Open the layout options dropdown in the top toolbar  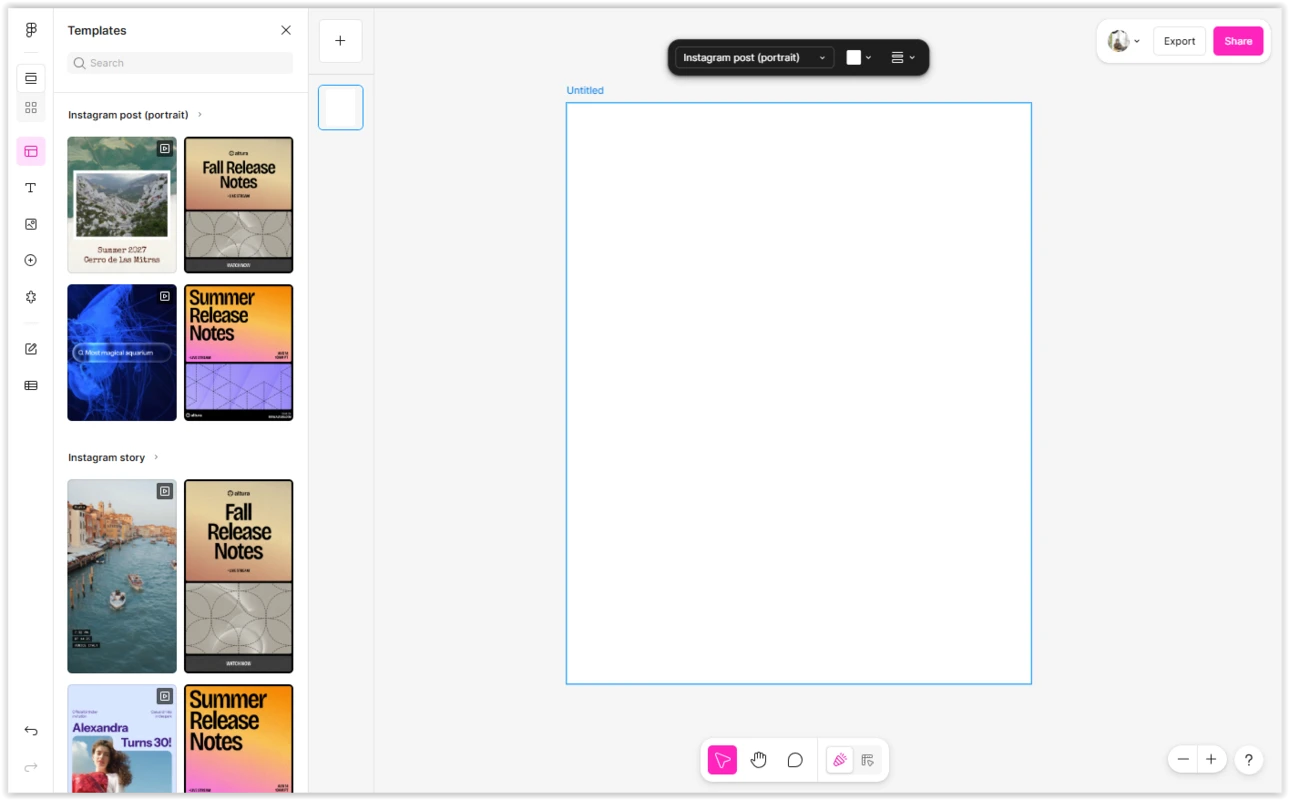[x=902, y=58]
